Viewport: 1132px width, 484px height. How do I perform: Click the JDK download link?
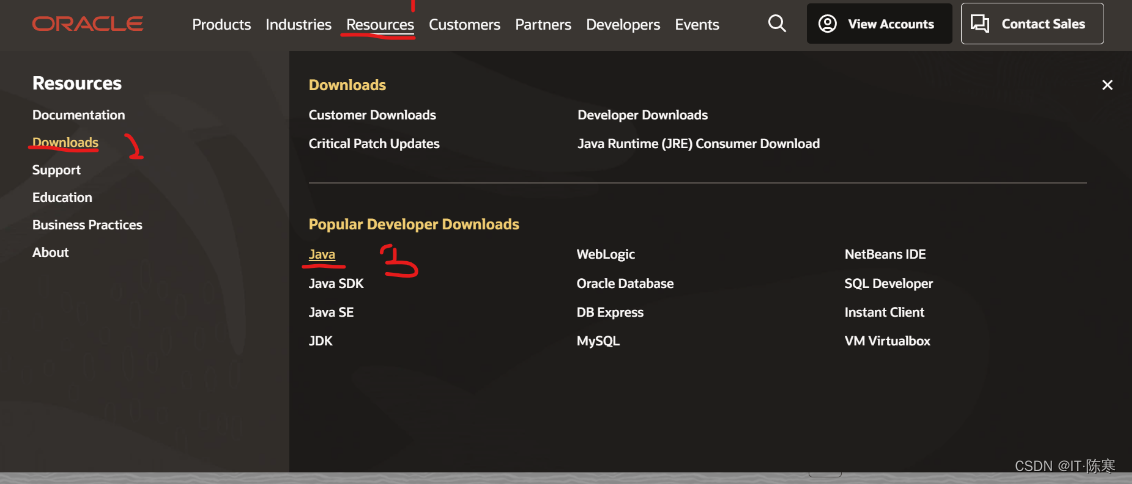[x=321, y=341]
